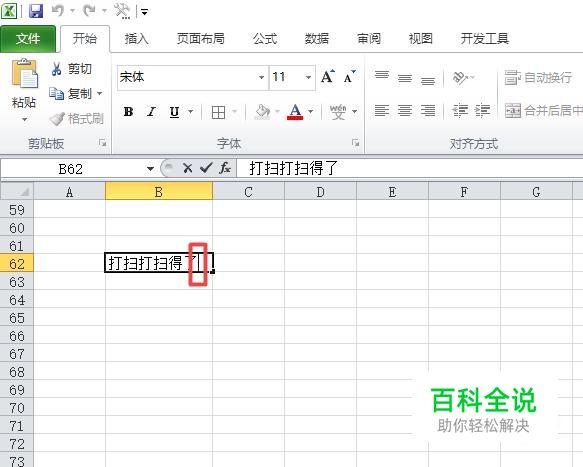The width and height of the screenshot is (583, 467).
Task: Click the B62 name box
Action: point(71,169)
